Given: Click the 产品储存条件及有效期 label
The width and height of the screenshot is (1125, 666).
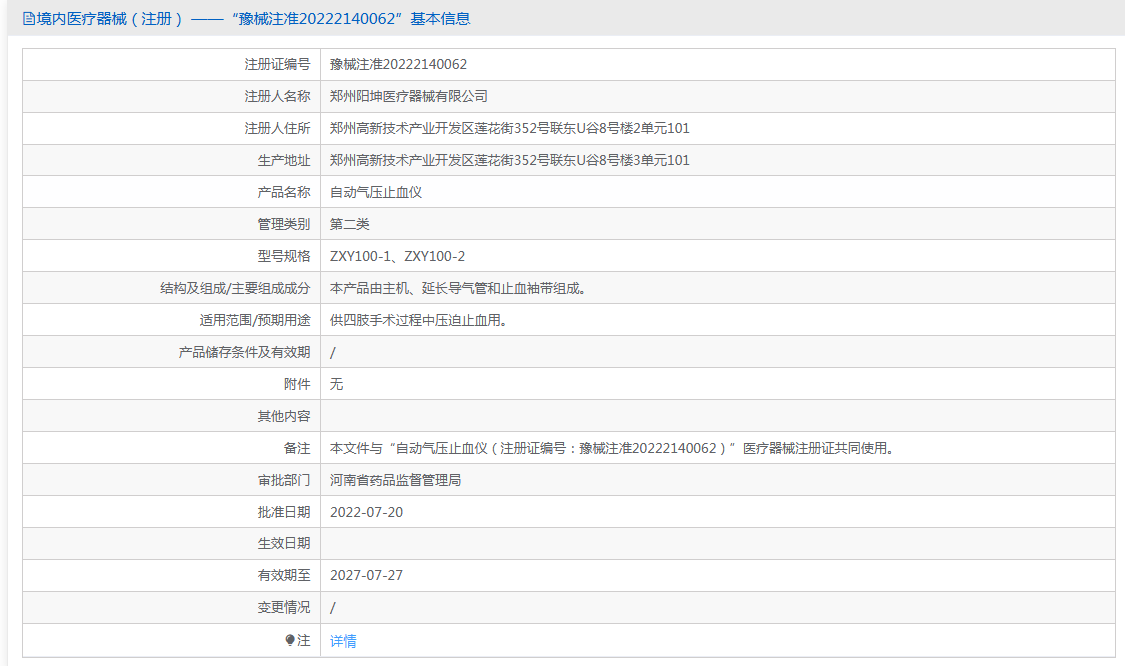Looking at the screenshot, I should [245, 352].
